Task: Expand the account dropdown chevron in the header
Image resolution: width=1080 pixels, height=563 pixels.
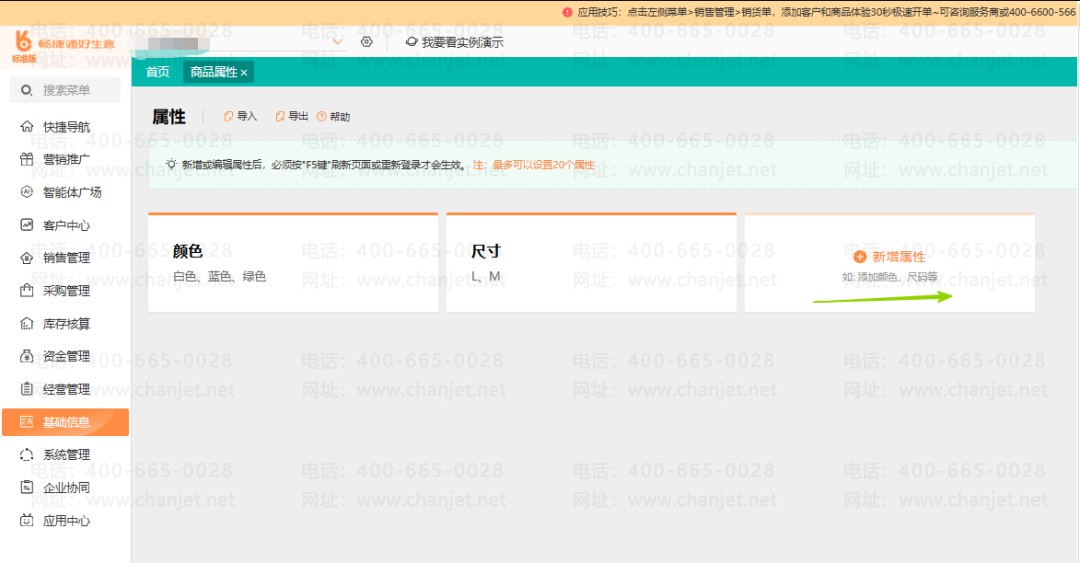Action: [x=338, y=42]
